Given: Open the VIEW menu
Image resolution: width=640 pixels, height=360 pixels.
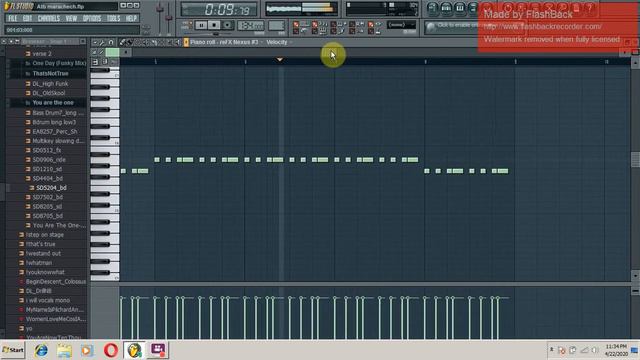Looking at the screenshot, I should click(71, 18).
